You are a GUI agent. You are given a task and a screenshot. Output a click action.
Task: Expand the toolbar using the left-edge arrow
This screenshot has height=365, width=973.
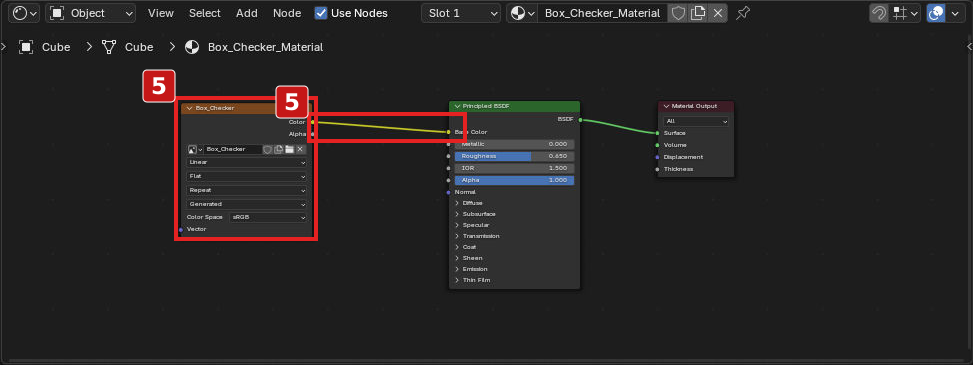click(x=3, y=47)
